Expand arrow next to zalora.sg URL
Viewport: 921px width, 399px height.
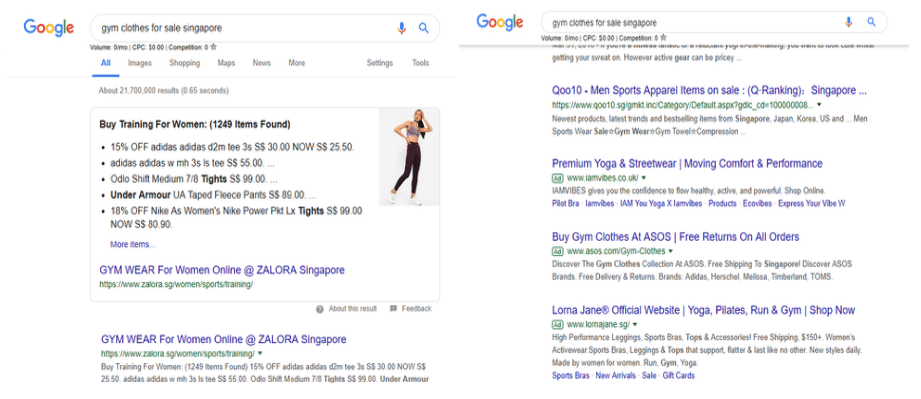(x=260, y=354)
